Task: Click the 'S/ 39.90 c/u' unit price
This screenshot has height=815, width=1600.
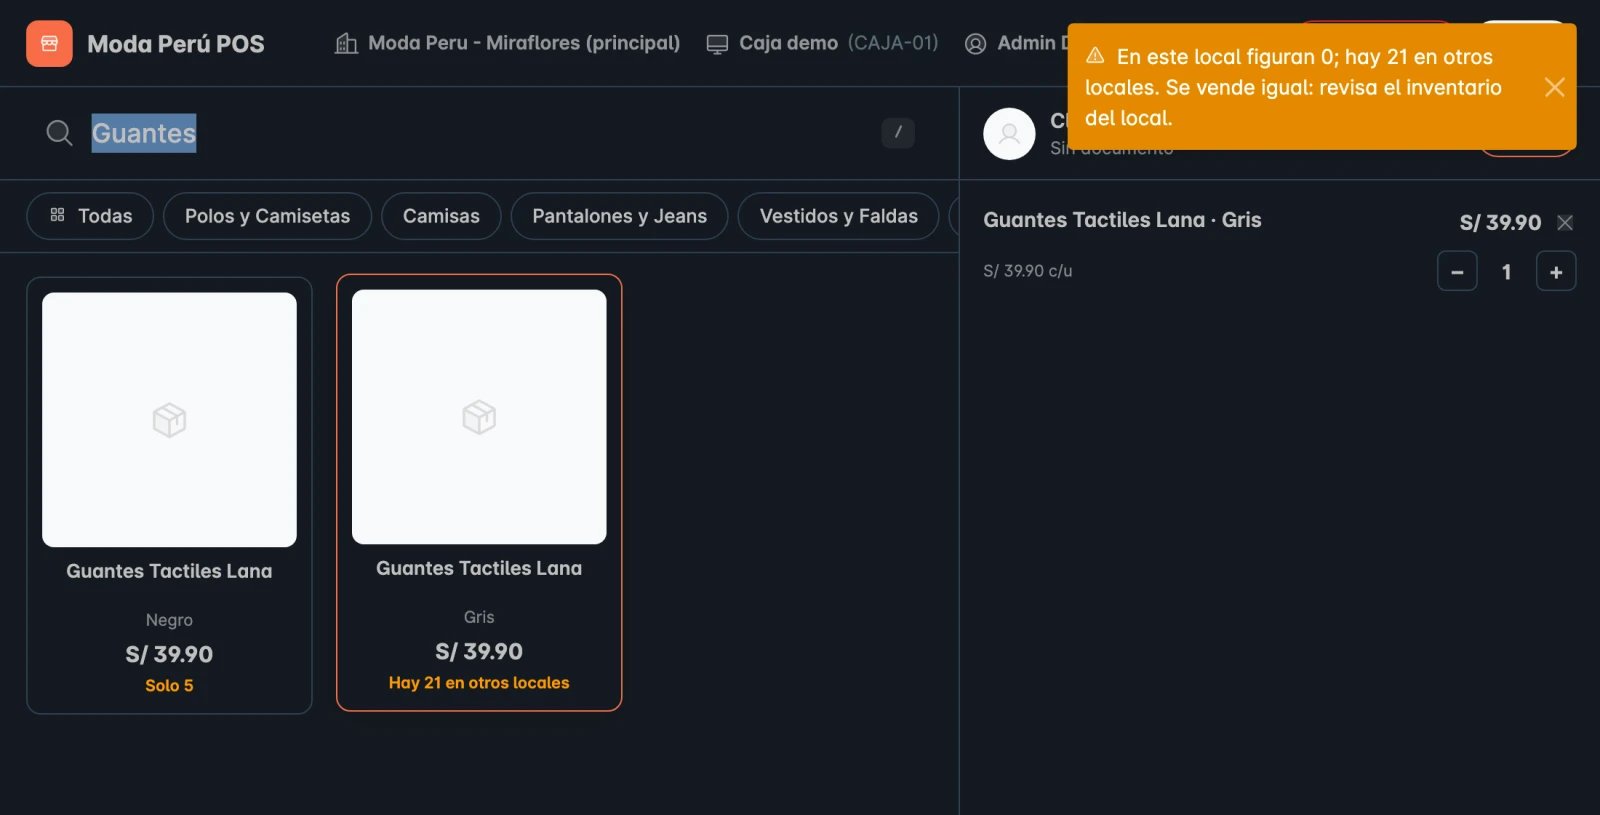Action: pos(1028,271)
